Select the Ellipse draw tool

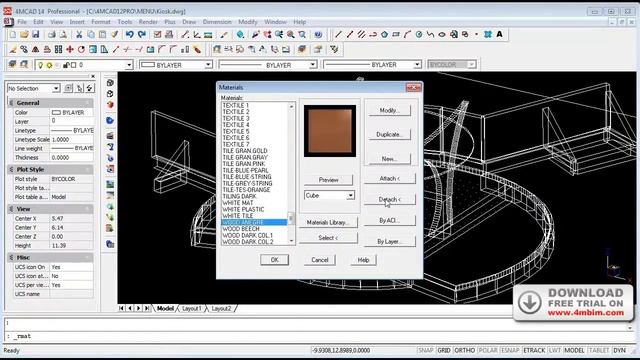pos(442,35)
